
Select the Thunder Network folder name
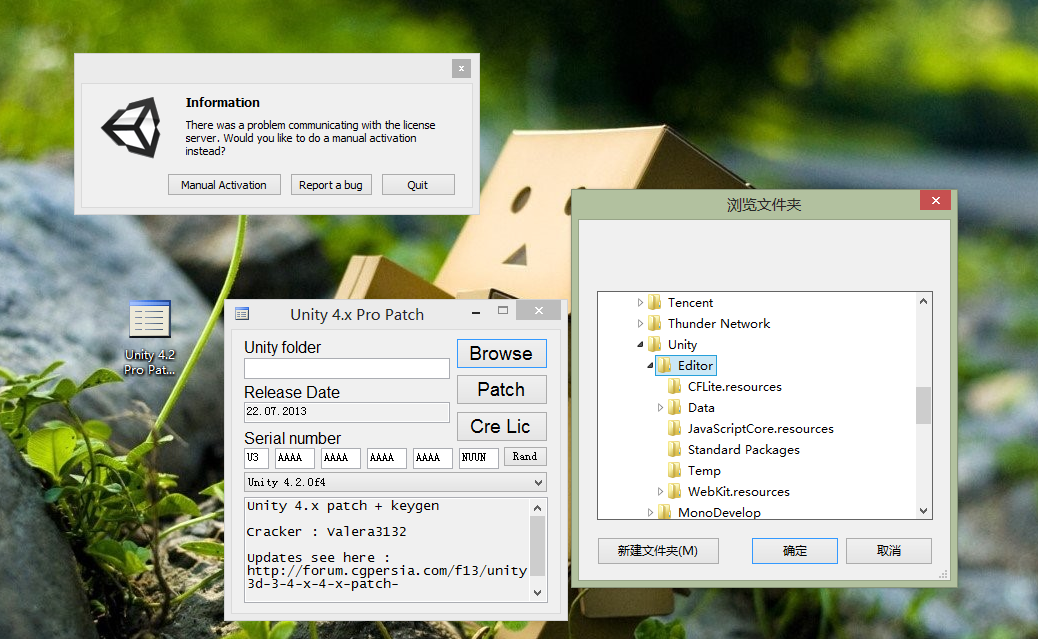click(719, 324)
